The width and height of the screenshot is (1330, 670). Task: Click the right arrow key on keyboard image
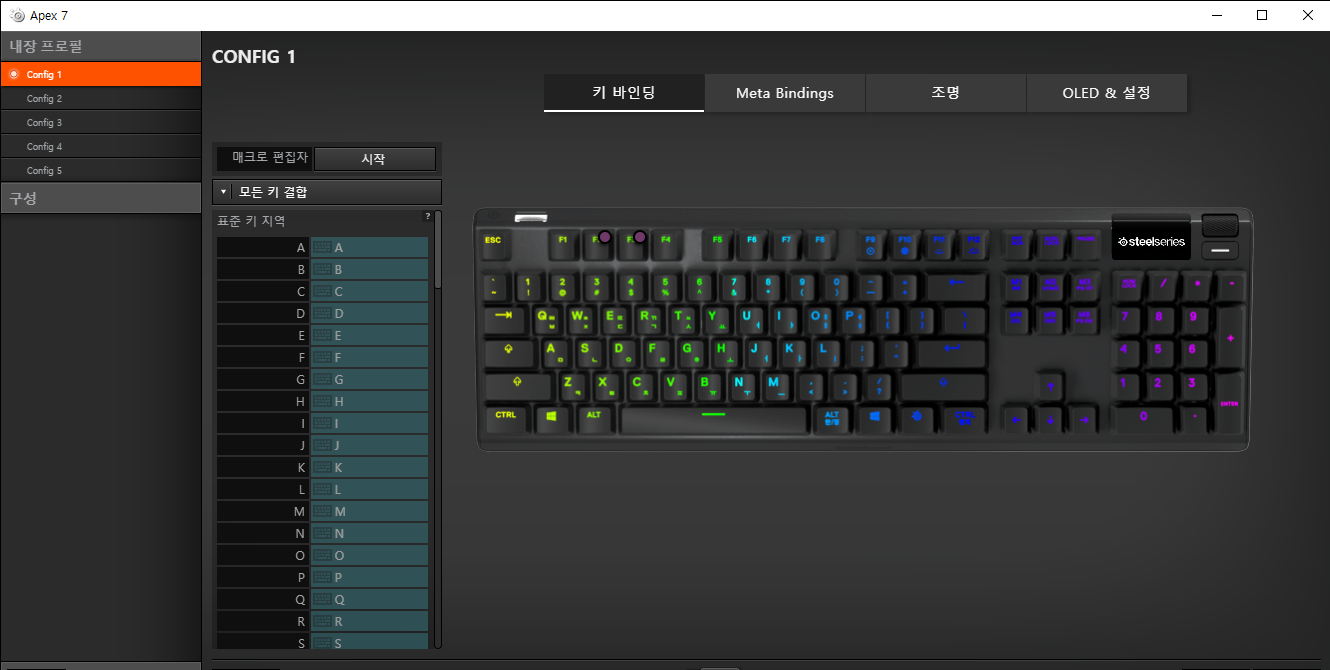tap(1084, 419)
